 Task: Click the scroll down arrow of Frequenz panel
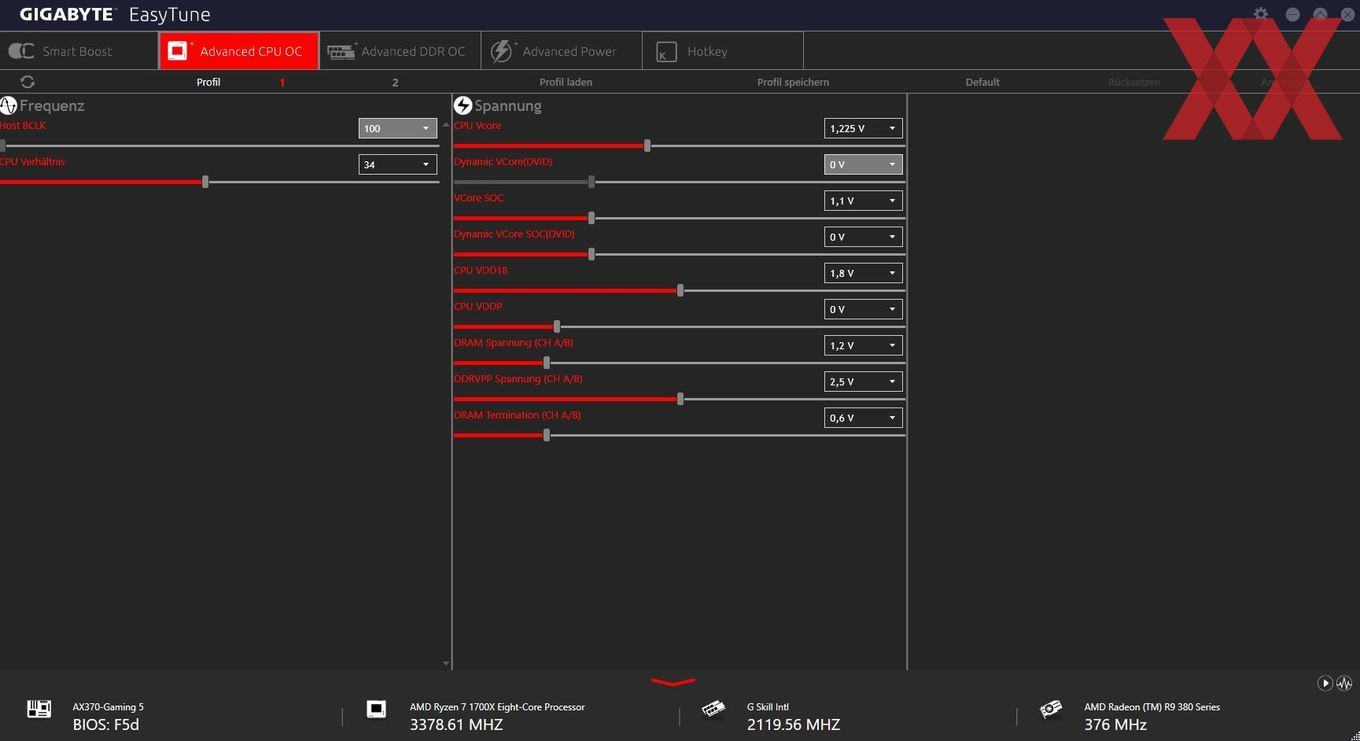coord(446,663)
